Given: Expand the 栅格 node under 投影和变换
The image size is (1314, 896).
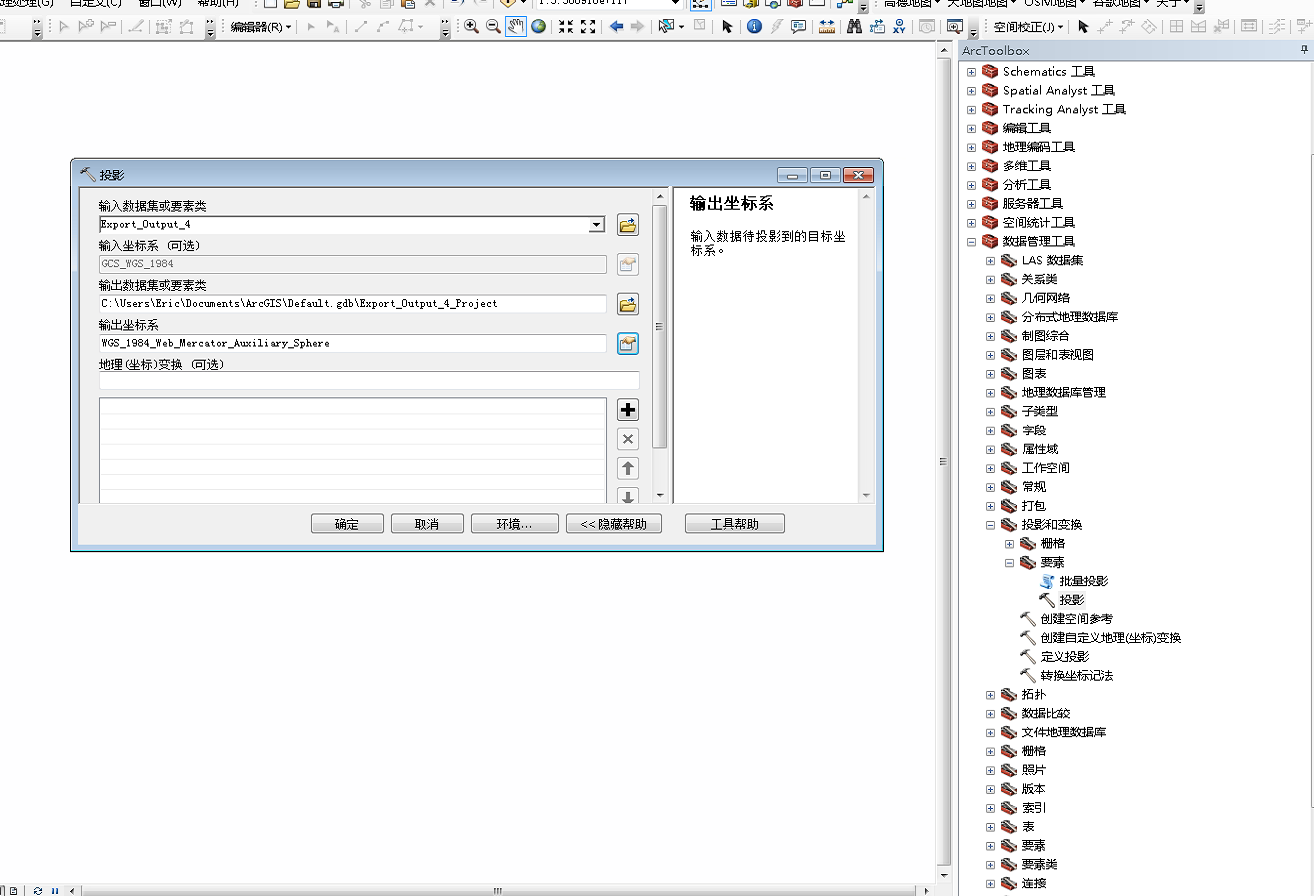Looking at the screenshot, I should (x=1009, y=543).
